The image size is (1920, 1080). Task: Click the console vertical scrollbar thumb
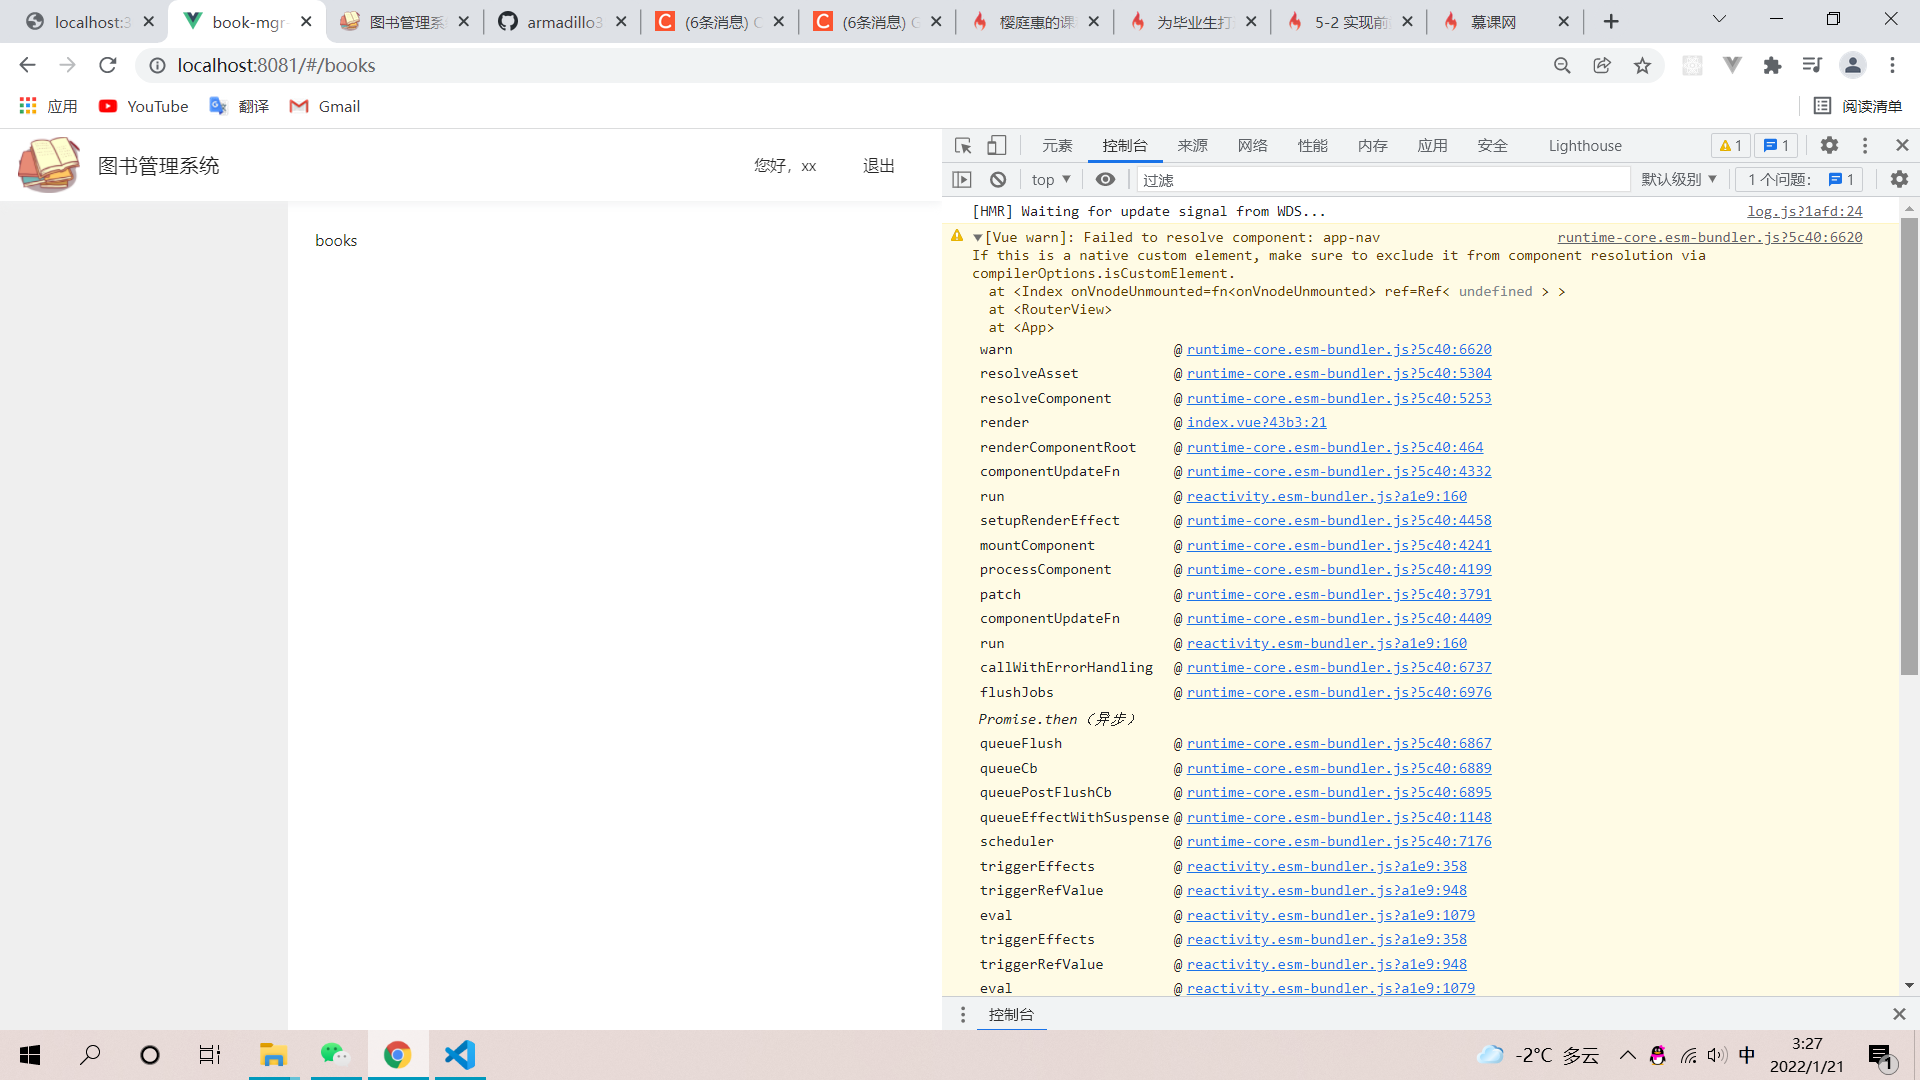1909,445
